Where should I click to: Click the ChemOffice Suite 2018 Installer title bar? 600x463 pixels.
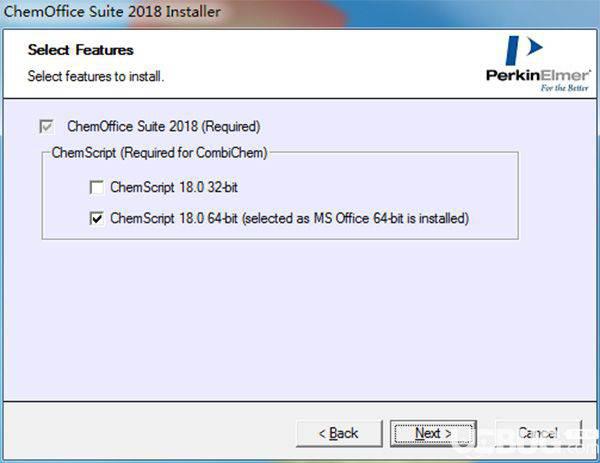click(x=300, y=12)
